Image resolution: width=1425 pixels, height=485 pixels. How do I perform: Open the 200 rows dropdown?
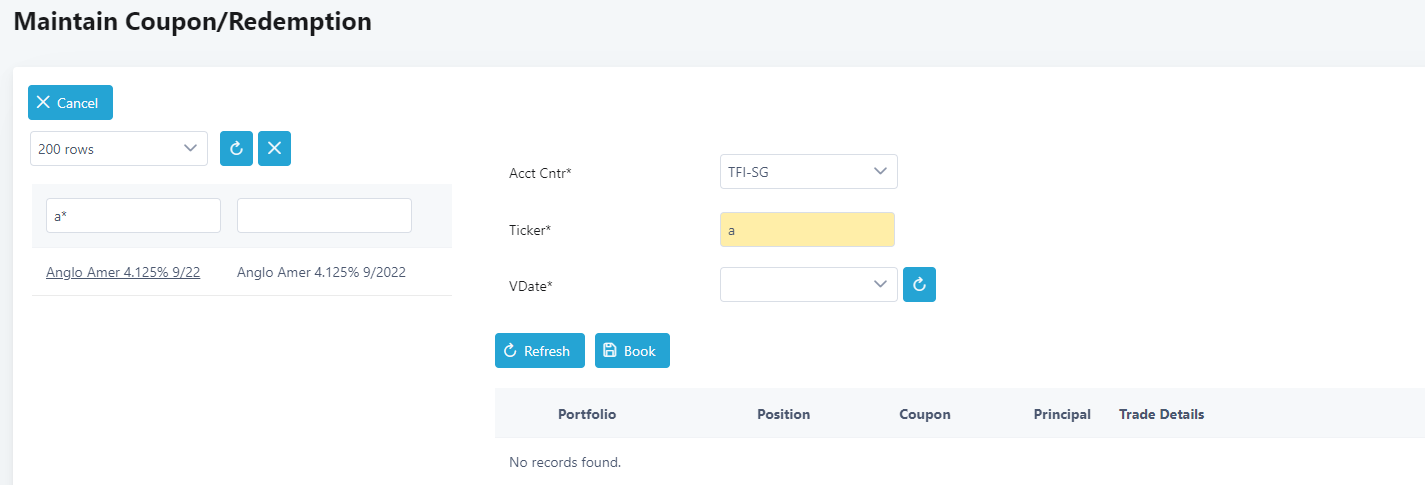point(119,148)
